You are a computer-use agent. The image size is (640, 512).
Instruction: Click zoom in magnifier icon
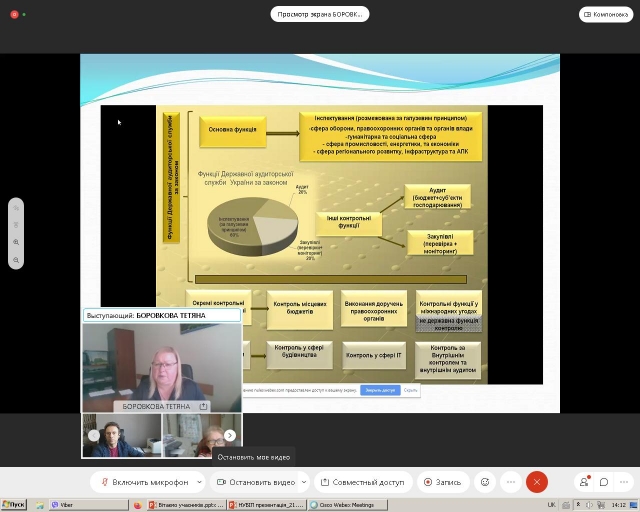click(16, 242)
